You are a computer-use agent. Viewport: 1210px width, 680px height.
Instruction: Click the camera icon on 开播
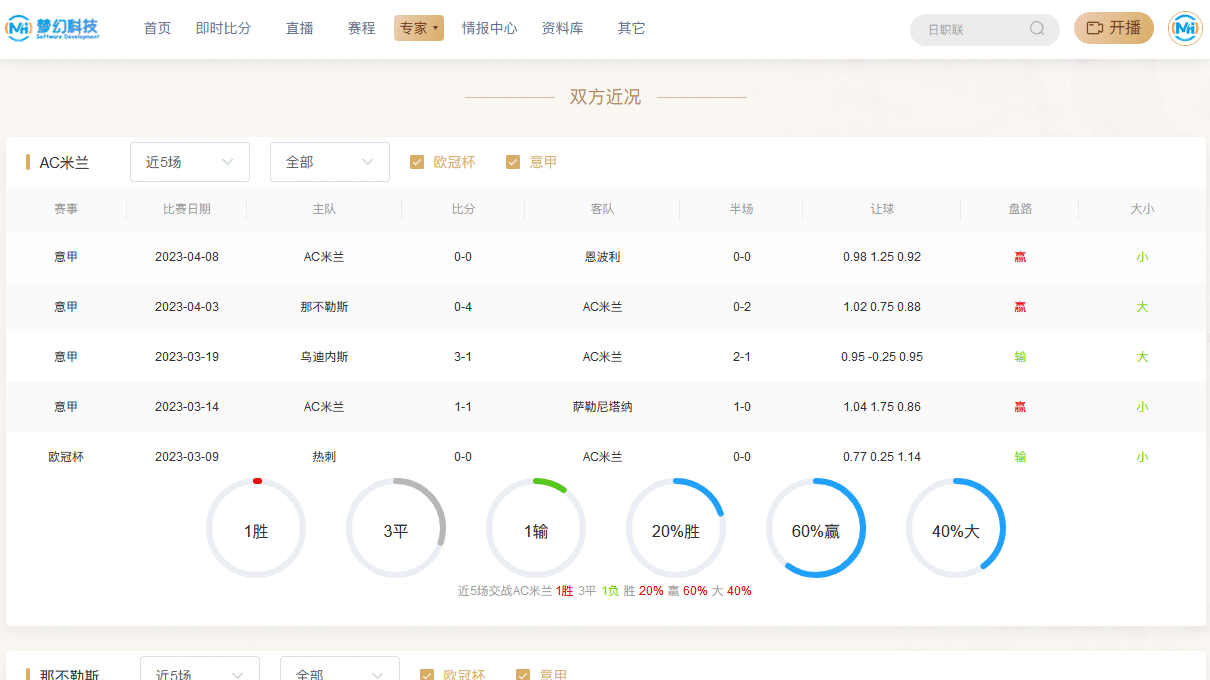[1095, 28]
